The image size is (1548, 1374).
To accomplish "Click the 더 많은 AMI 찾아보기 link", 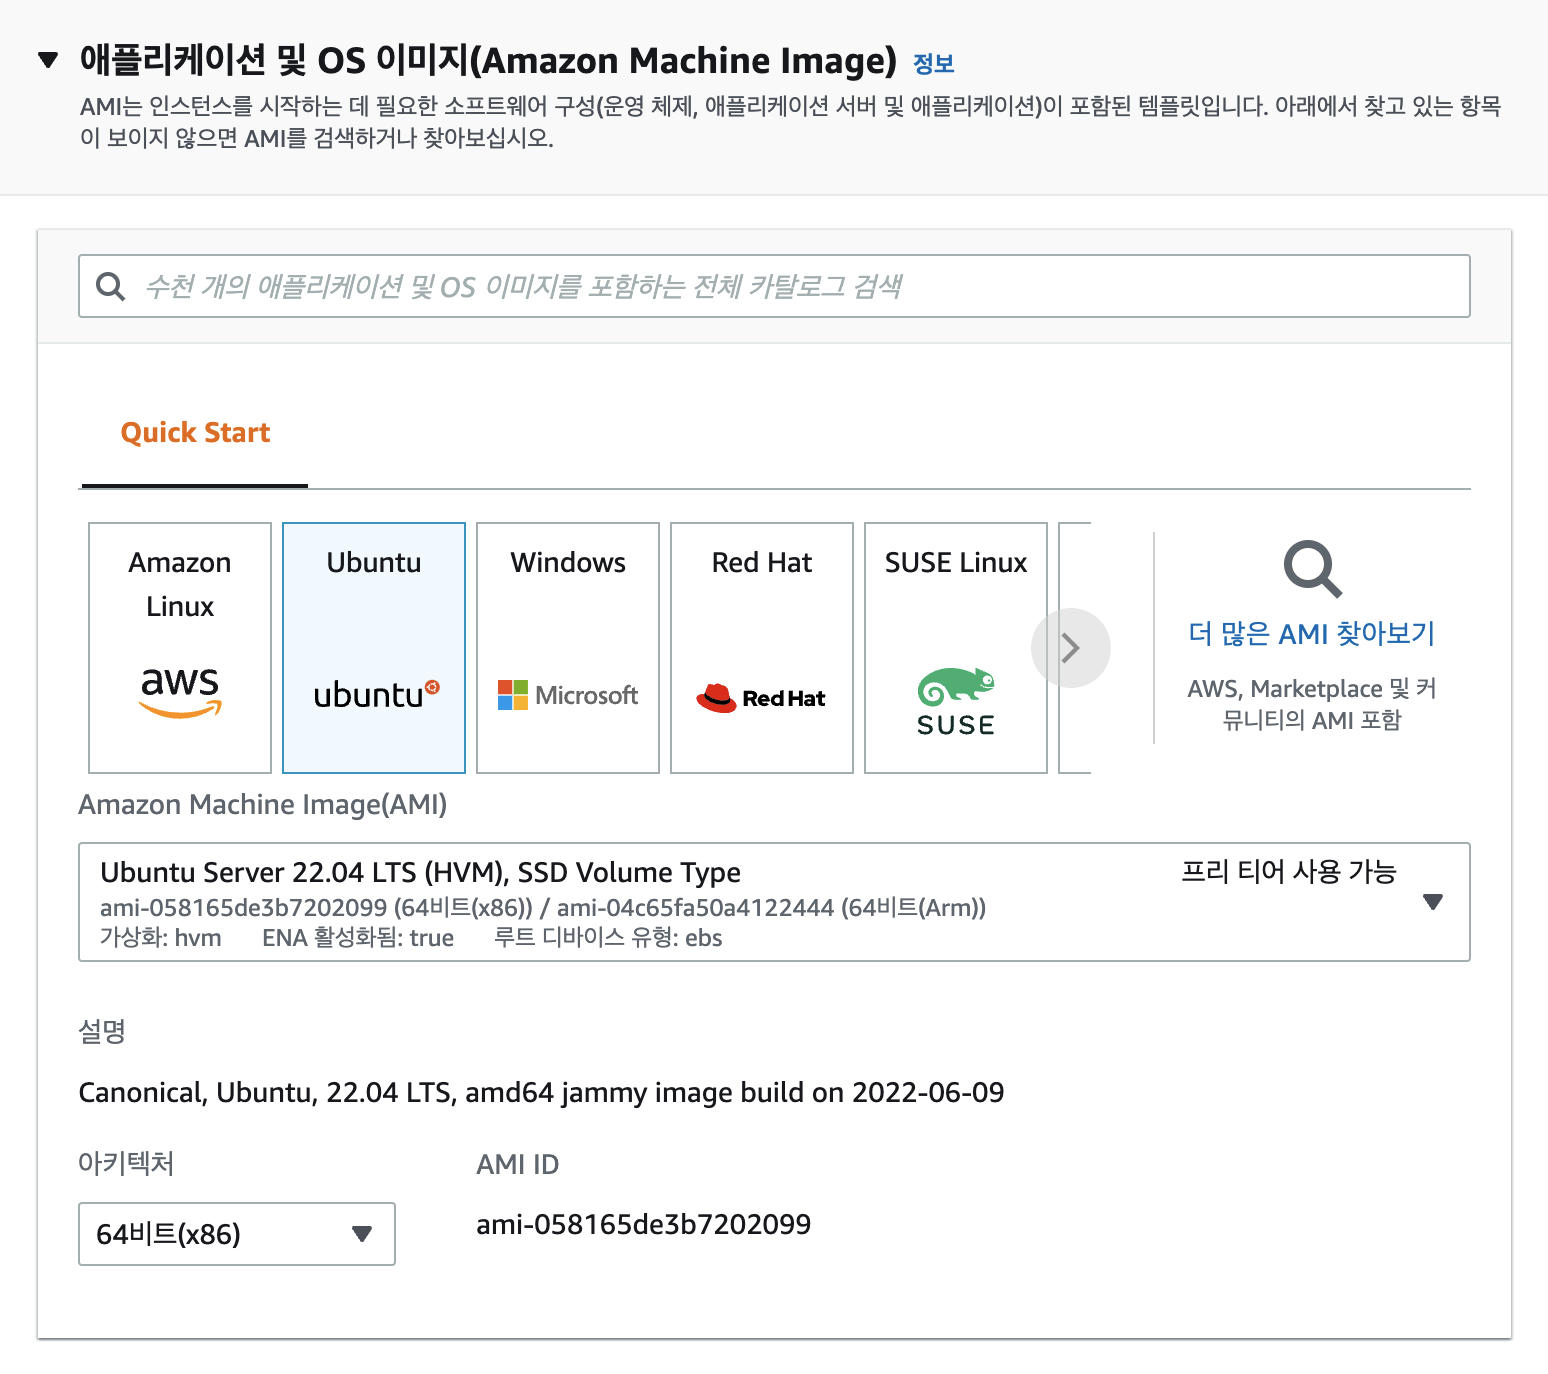I will (x=1311, y=634).
